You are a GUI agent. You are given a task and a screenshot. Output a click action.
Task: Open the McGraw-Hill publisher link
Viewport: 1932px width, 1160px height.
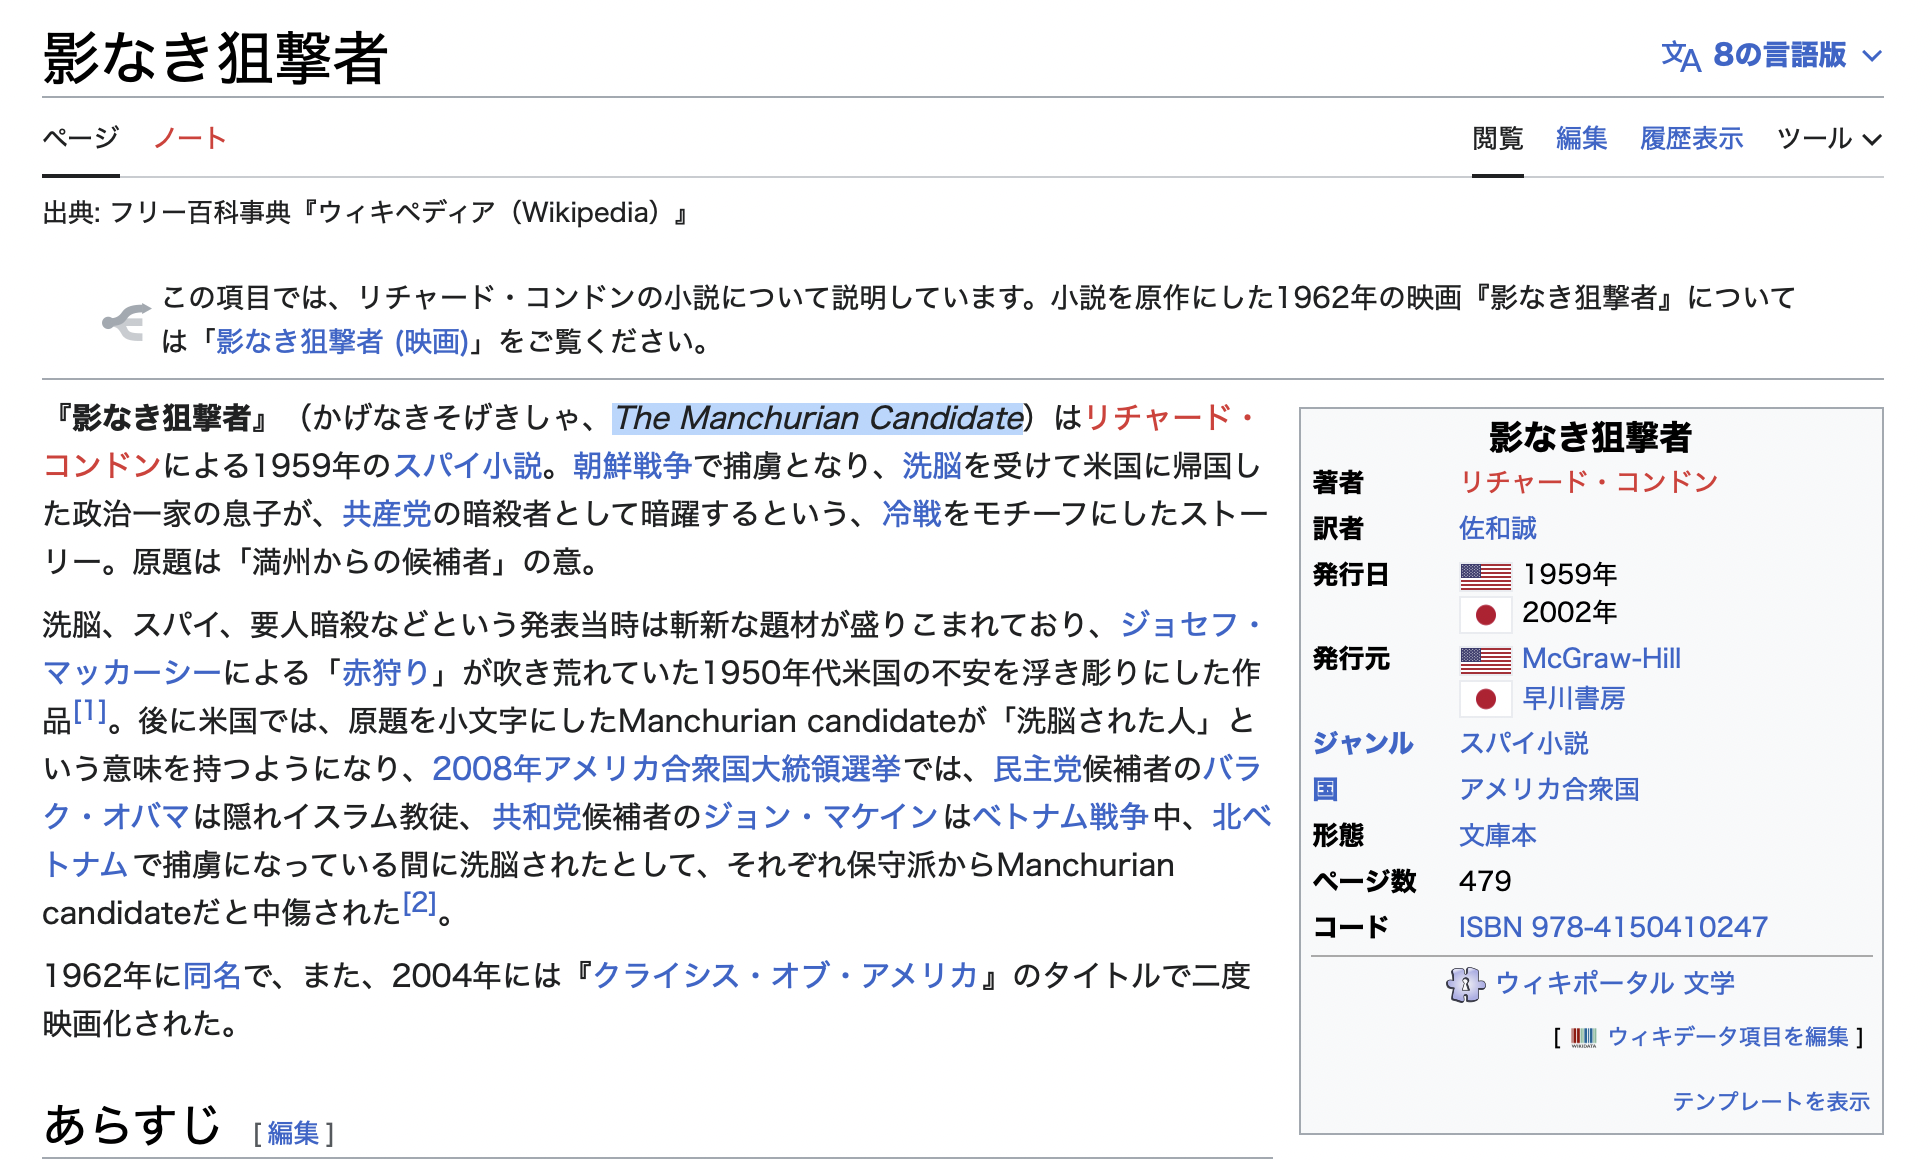tap(1601, 658)
